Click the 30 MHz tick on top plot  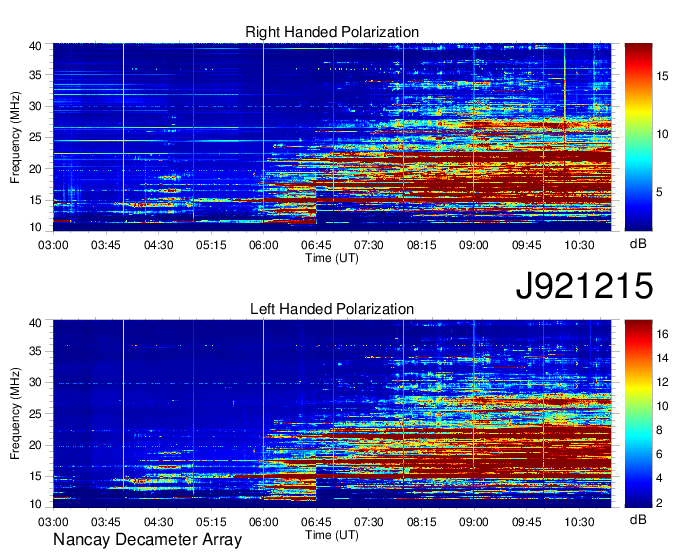(x=35, y=106)
